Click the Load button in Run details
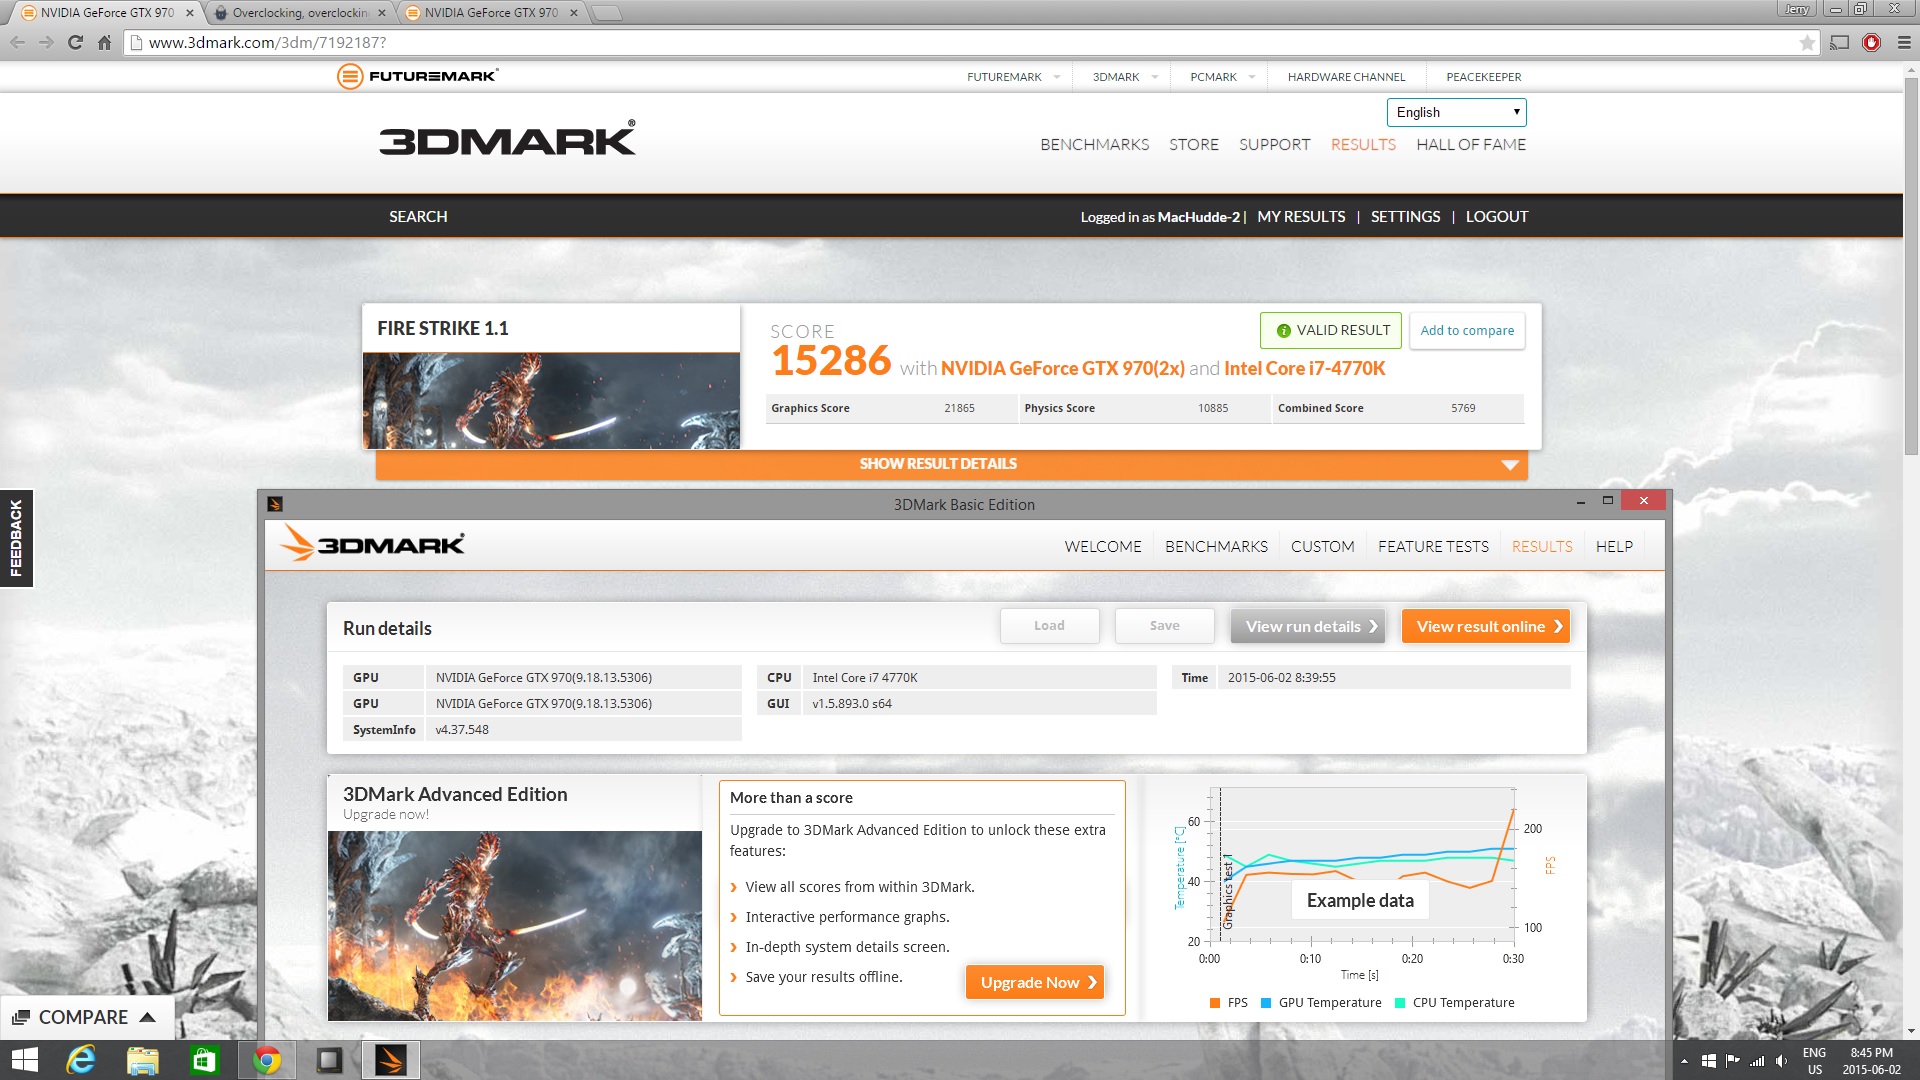Image resolution: width=1920 pixels, height=1080 pixels. [1049, 626]
